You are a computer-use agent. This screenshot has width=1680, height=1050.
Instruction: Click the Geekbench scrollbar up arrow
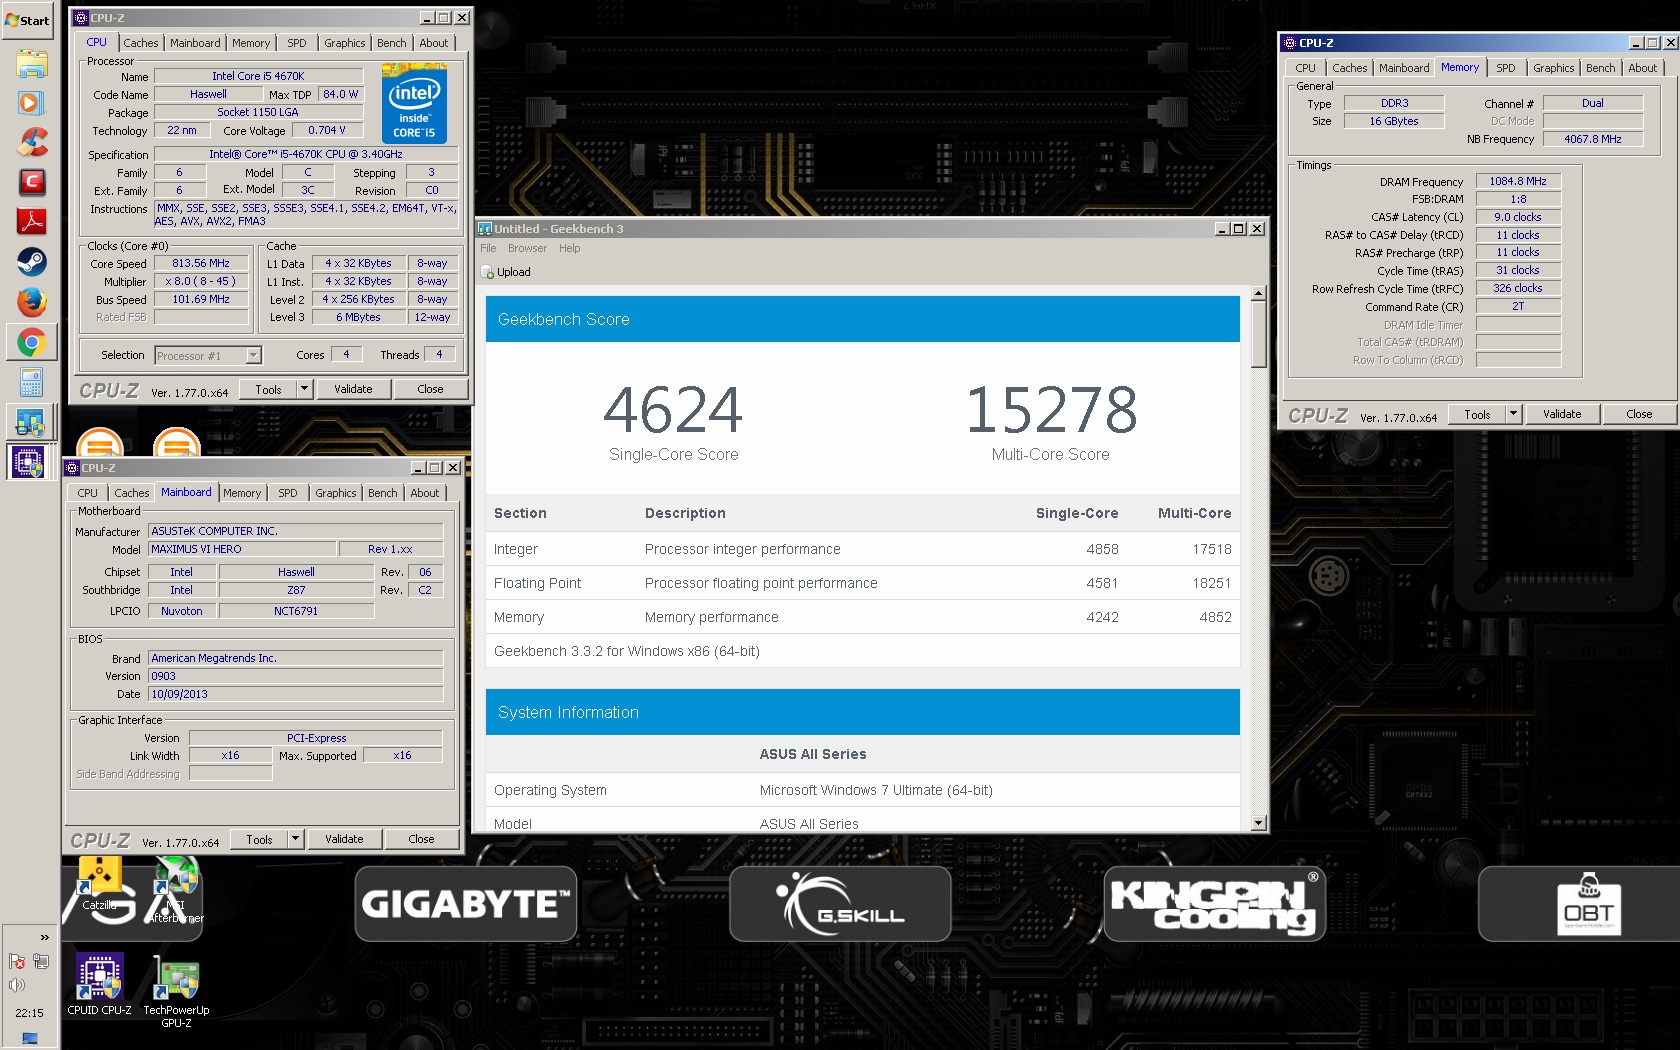[1259, 293]
